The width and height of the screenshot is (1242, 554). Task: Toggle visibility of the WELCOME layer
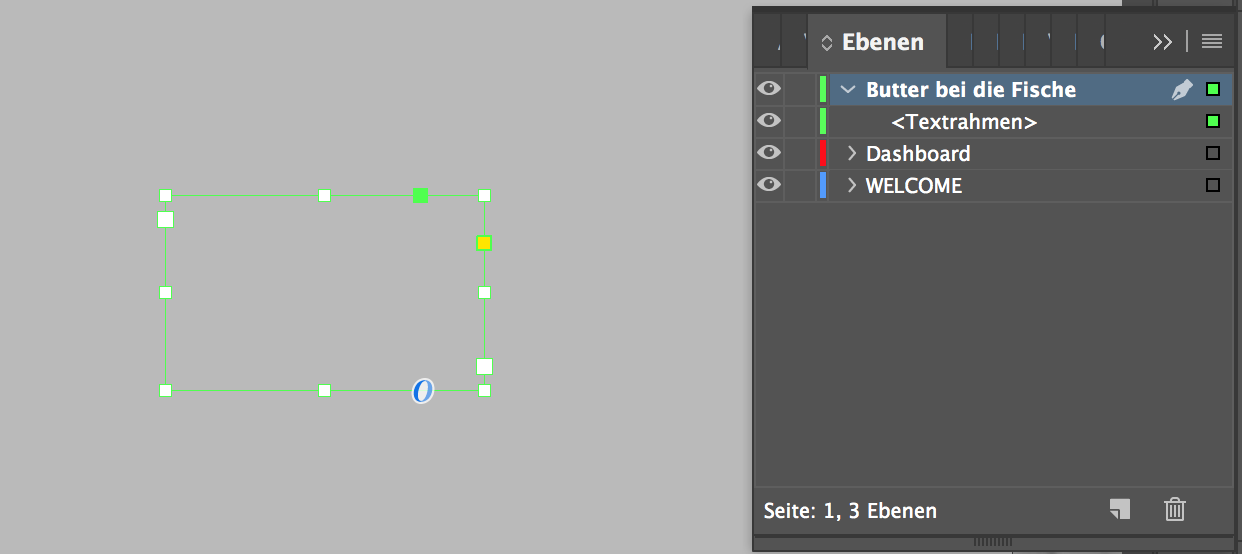click(x=768, y=186)
